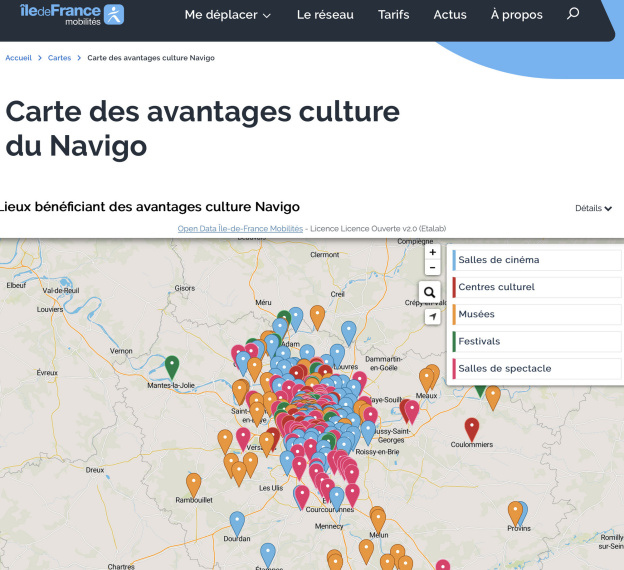
Task: Select the orange marker at Melun
Action: click(378, 520)
